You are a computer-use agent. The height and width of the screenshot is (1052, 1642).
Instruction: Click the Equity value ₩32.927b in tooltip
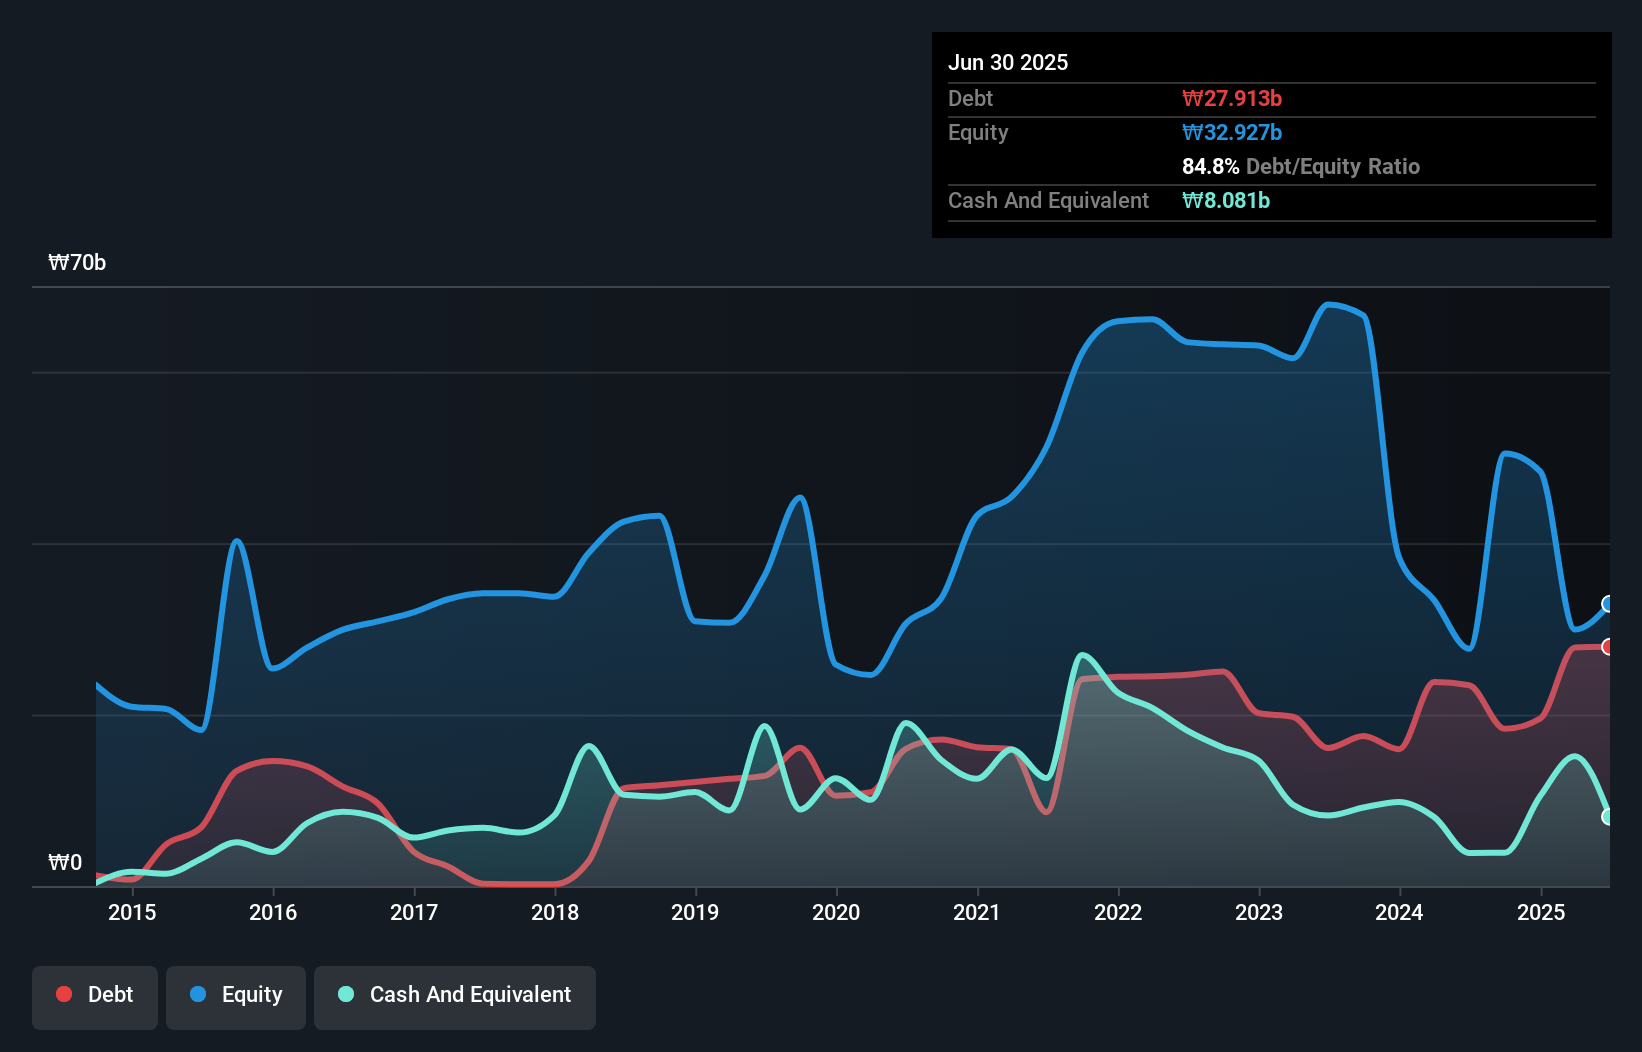[1232, 132]
